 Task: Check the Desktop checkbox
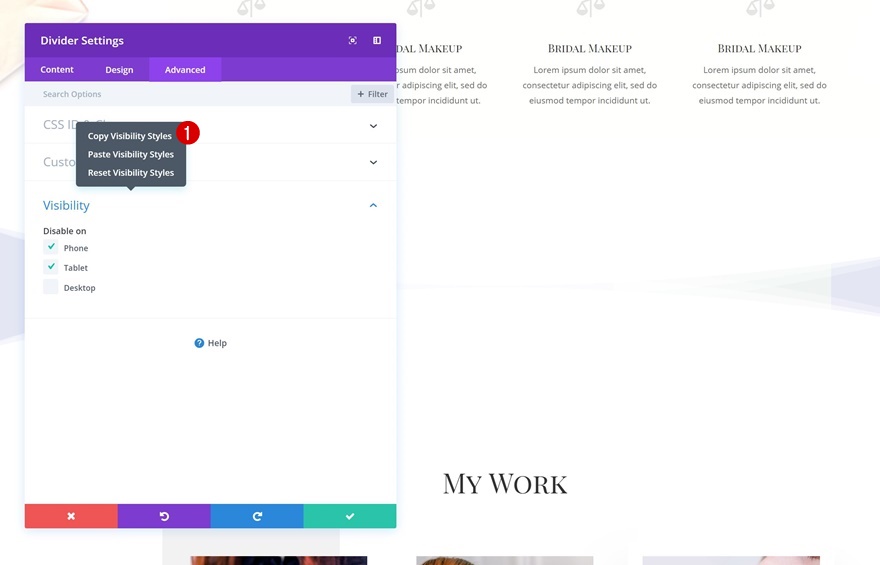point(51,287)
